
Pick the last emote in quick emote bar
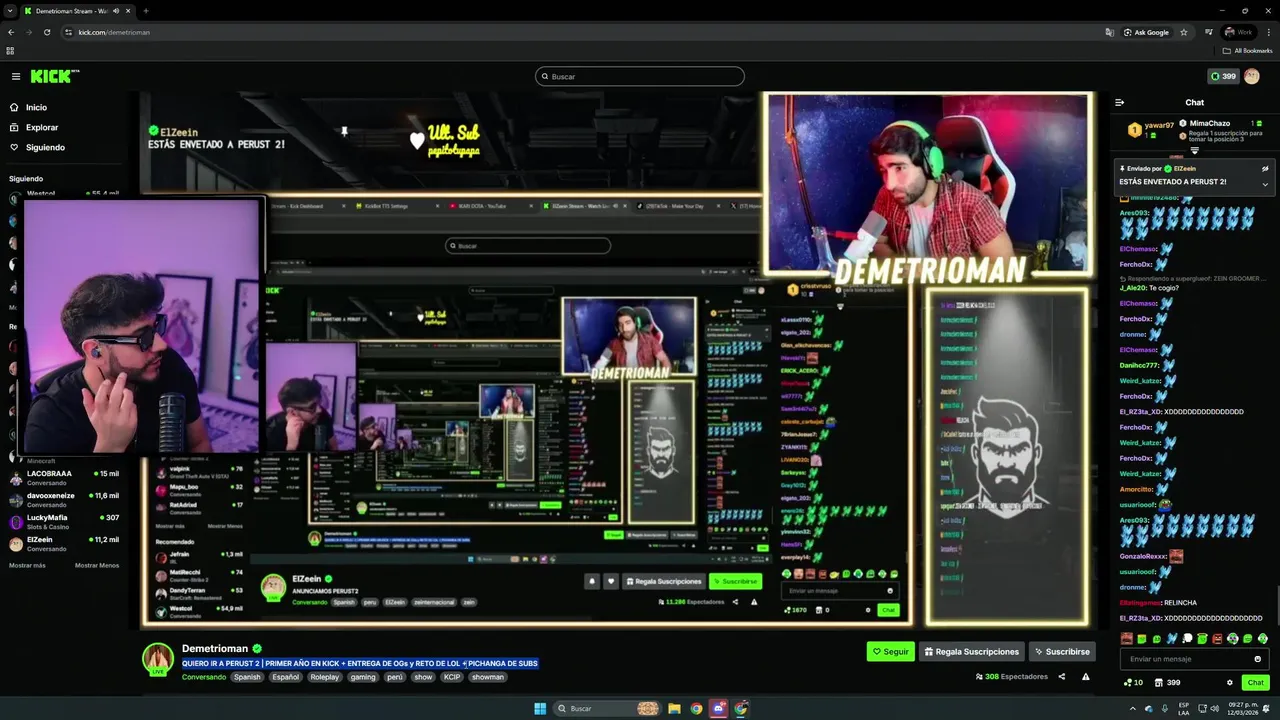1262,638
